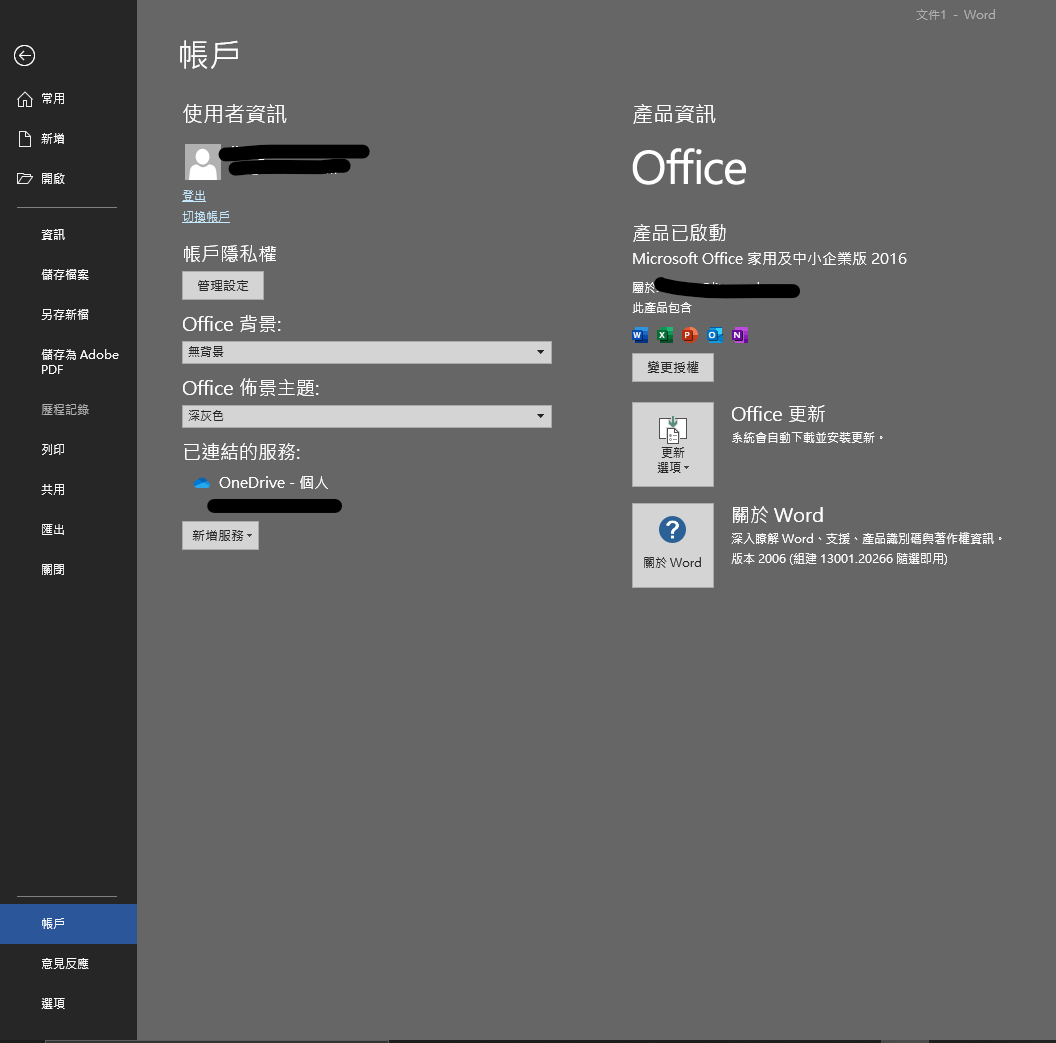Open the Office 背景 dropdown showing 無背景
The width and height of the screenshot is (1056, 1043).
(366, 352)
